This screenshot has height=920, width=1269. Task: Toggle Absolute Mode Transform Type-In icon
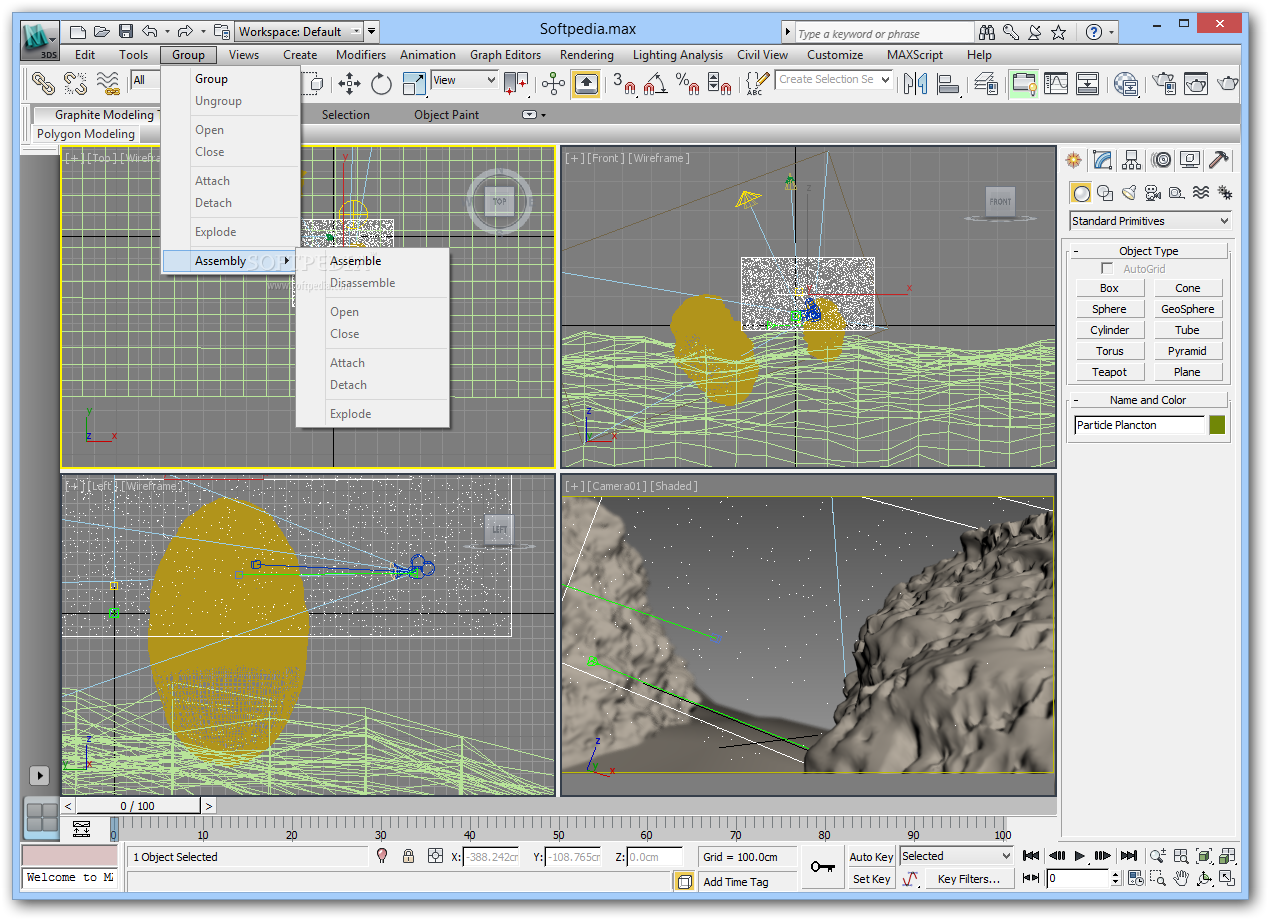435,856
